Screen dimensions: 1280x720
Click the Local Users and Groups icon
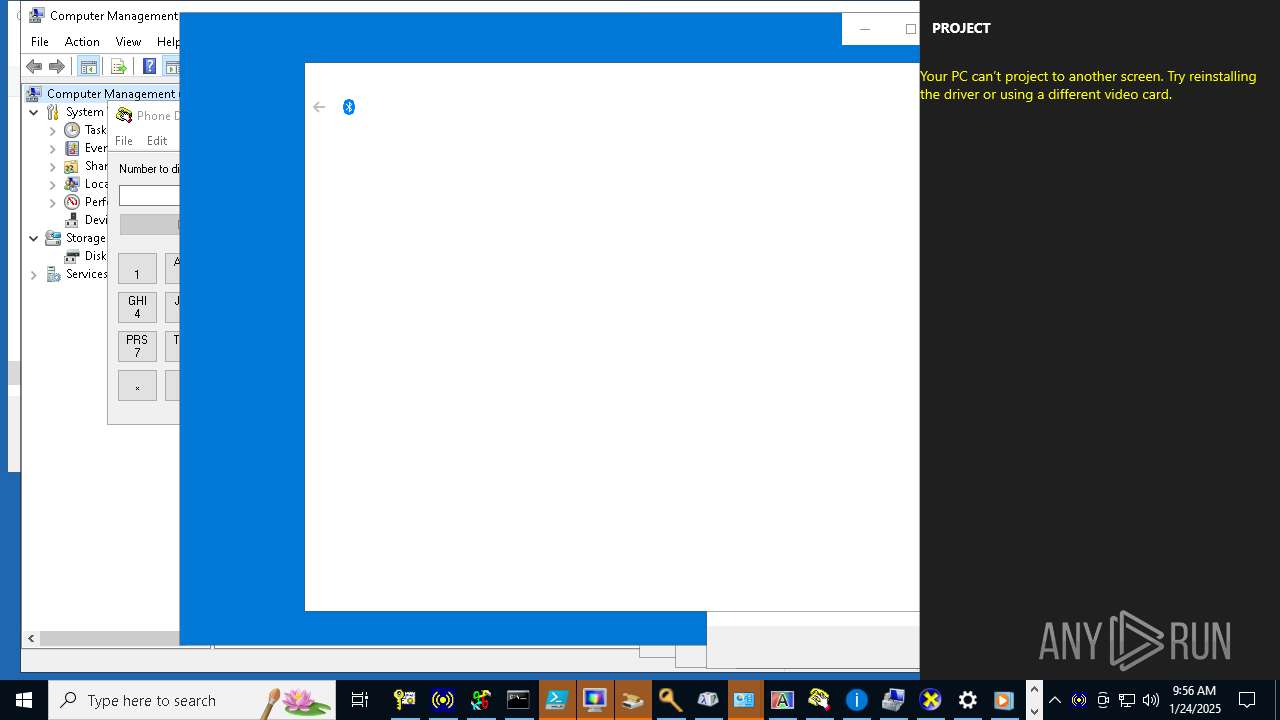pyautogui.click(x=72, y=184)
